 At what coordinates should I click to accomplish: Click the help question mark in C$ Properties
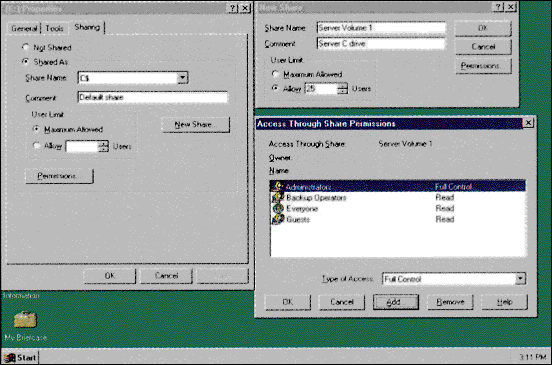233,8
